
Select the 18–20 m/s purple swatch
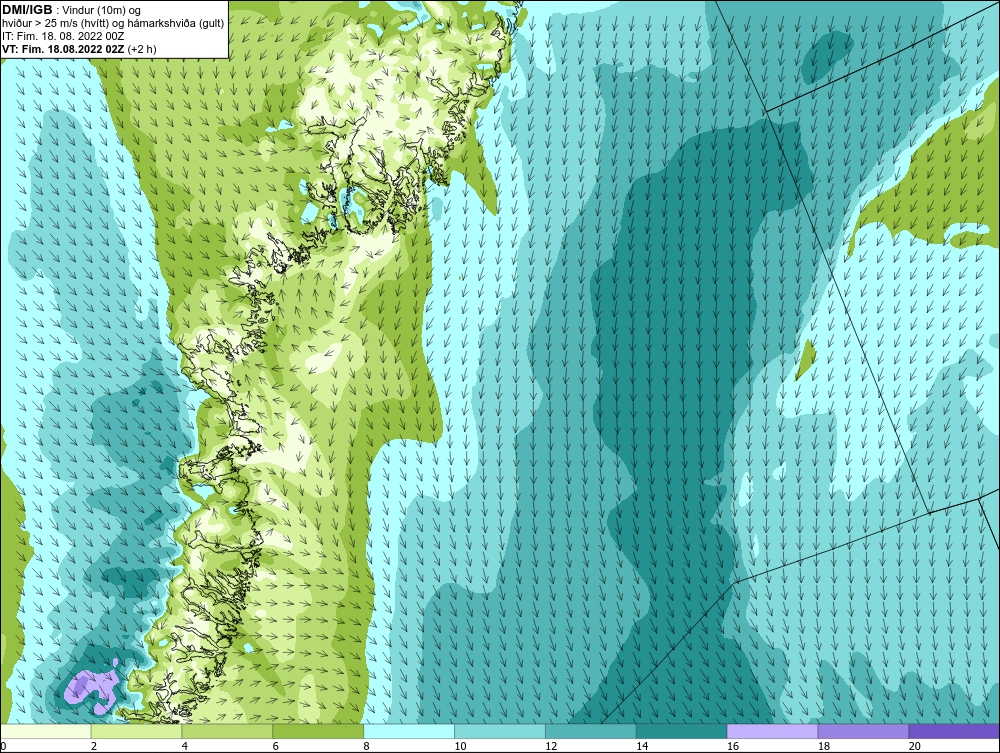(x=864, y=731)
